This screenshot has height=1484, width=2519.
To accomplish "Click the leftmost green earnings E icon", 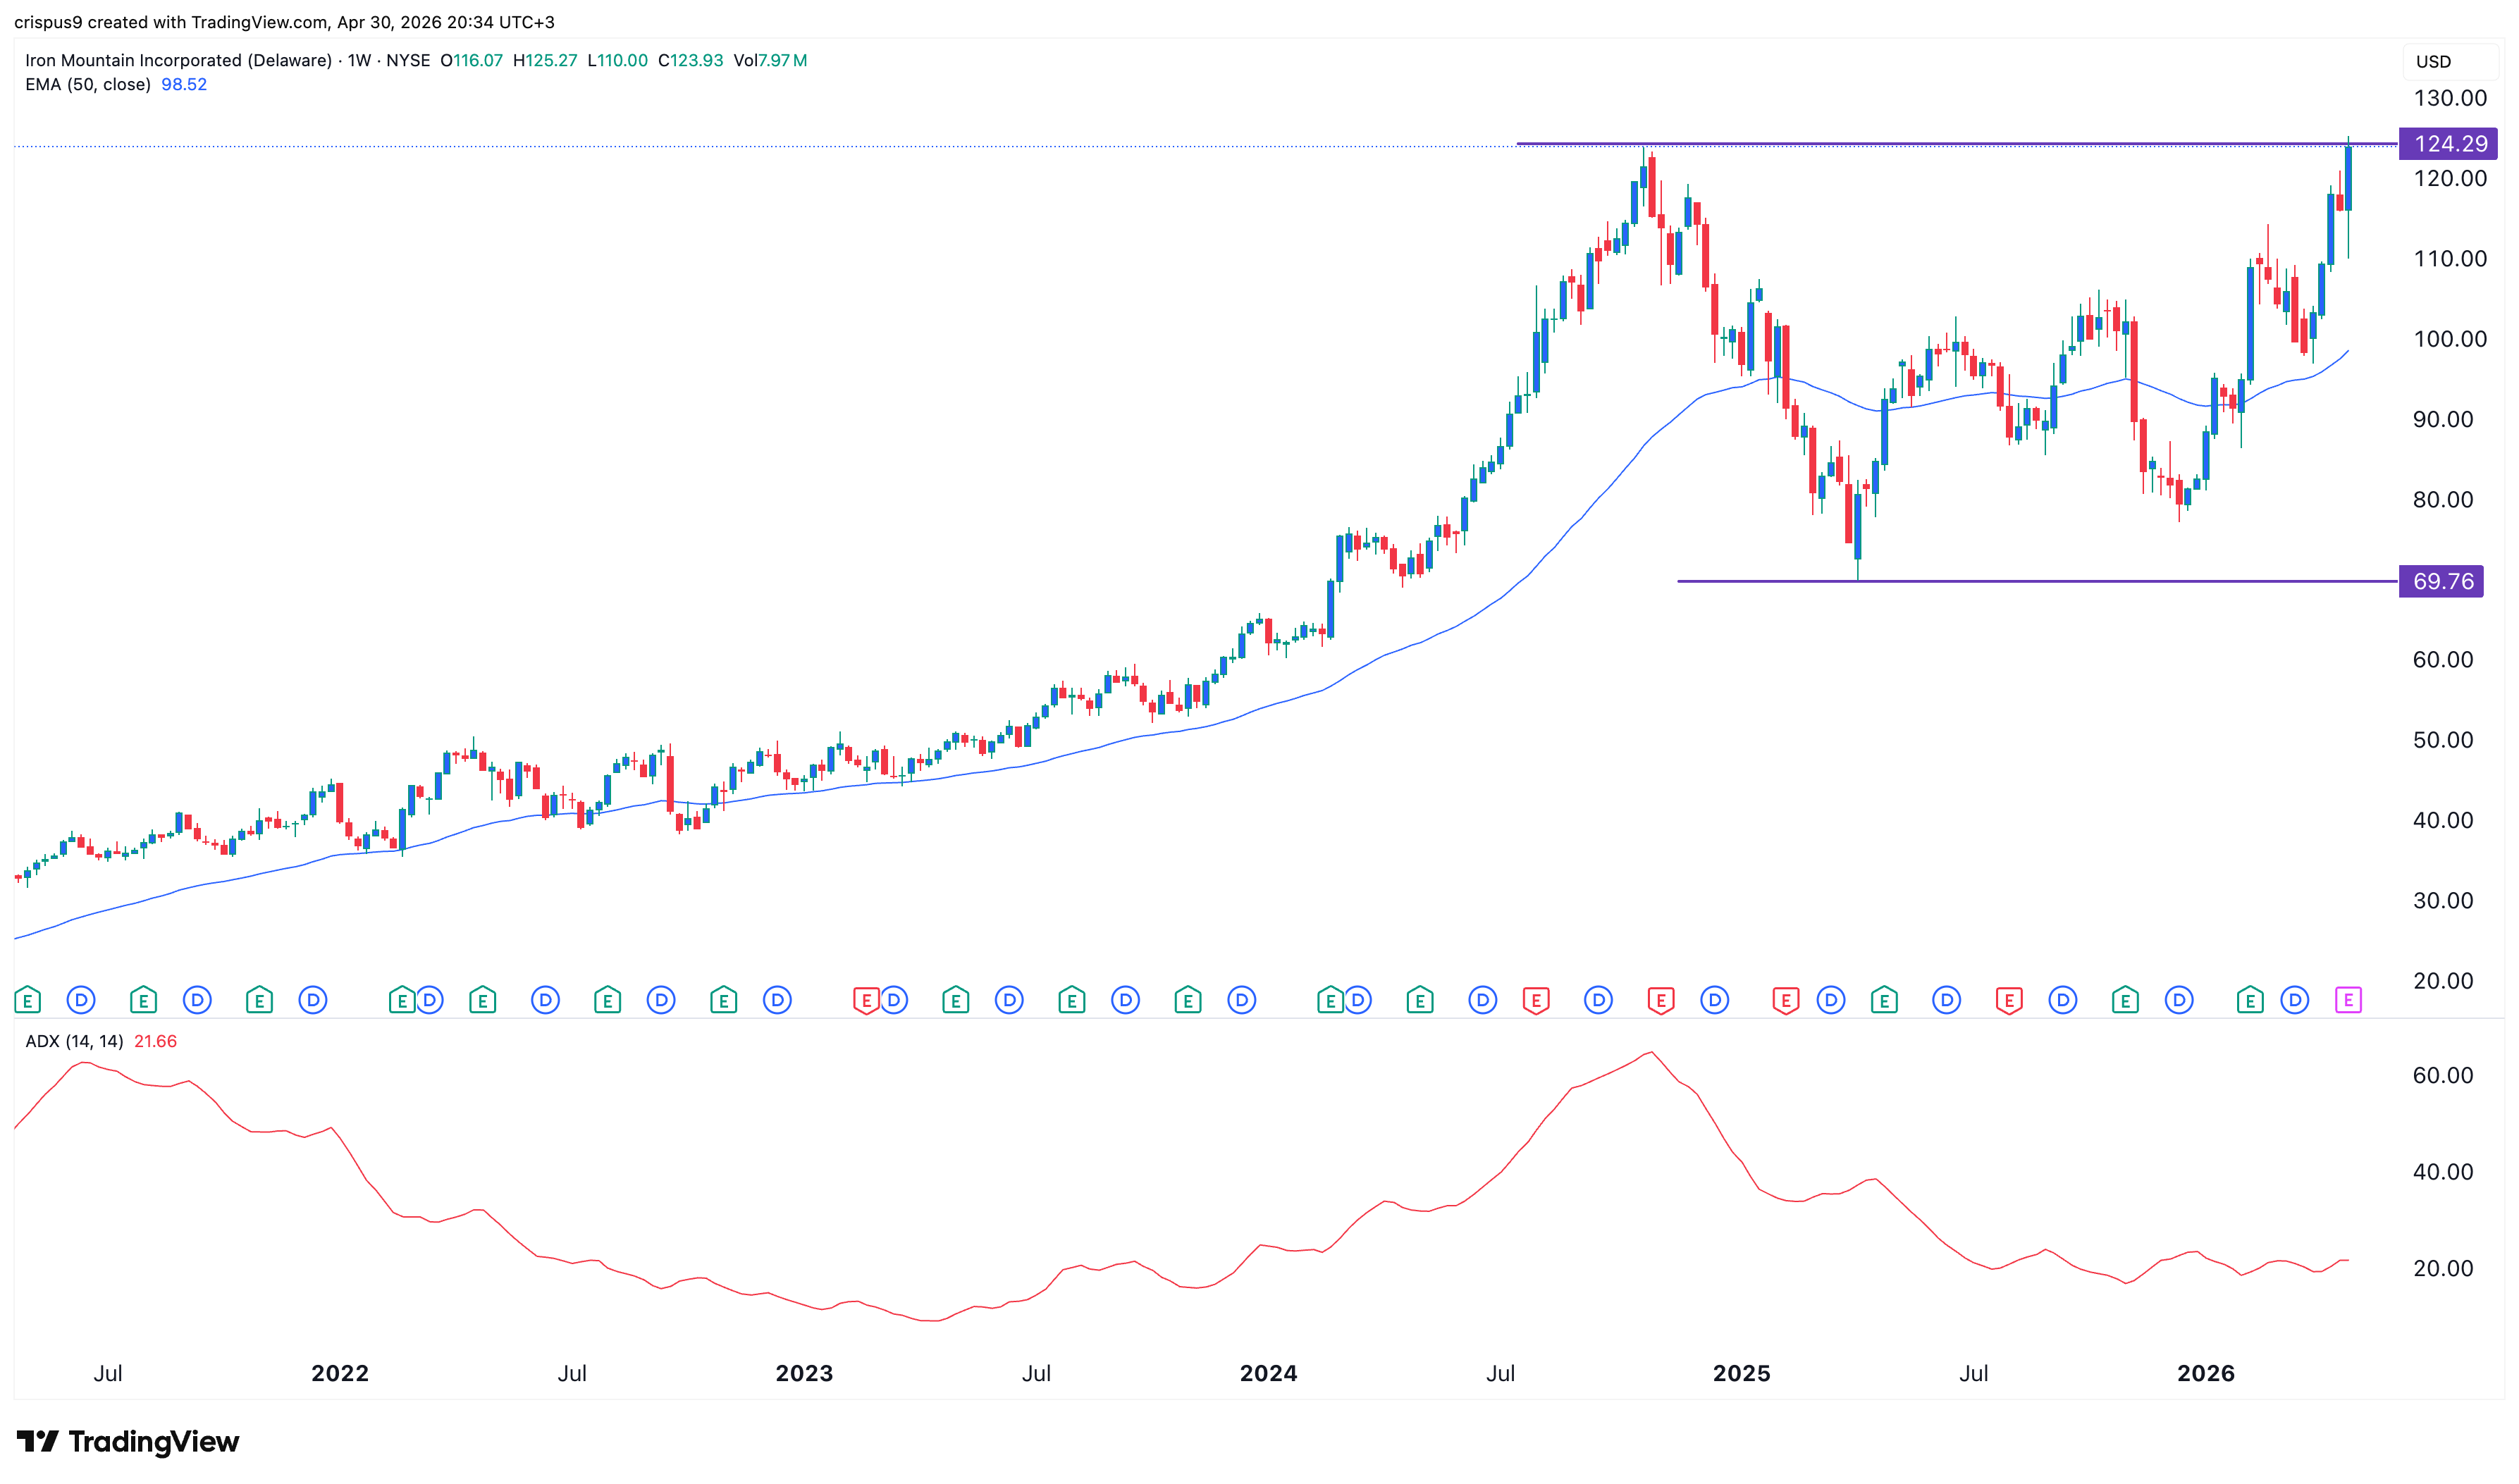I will (27, 999).
